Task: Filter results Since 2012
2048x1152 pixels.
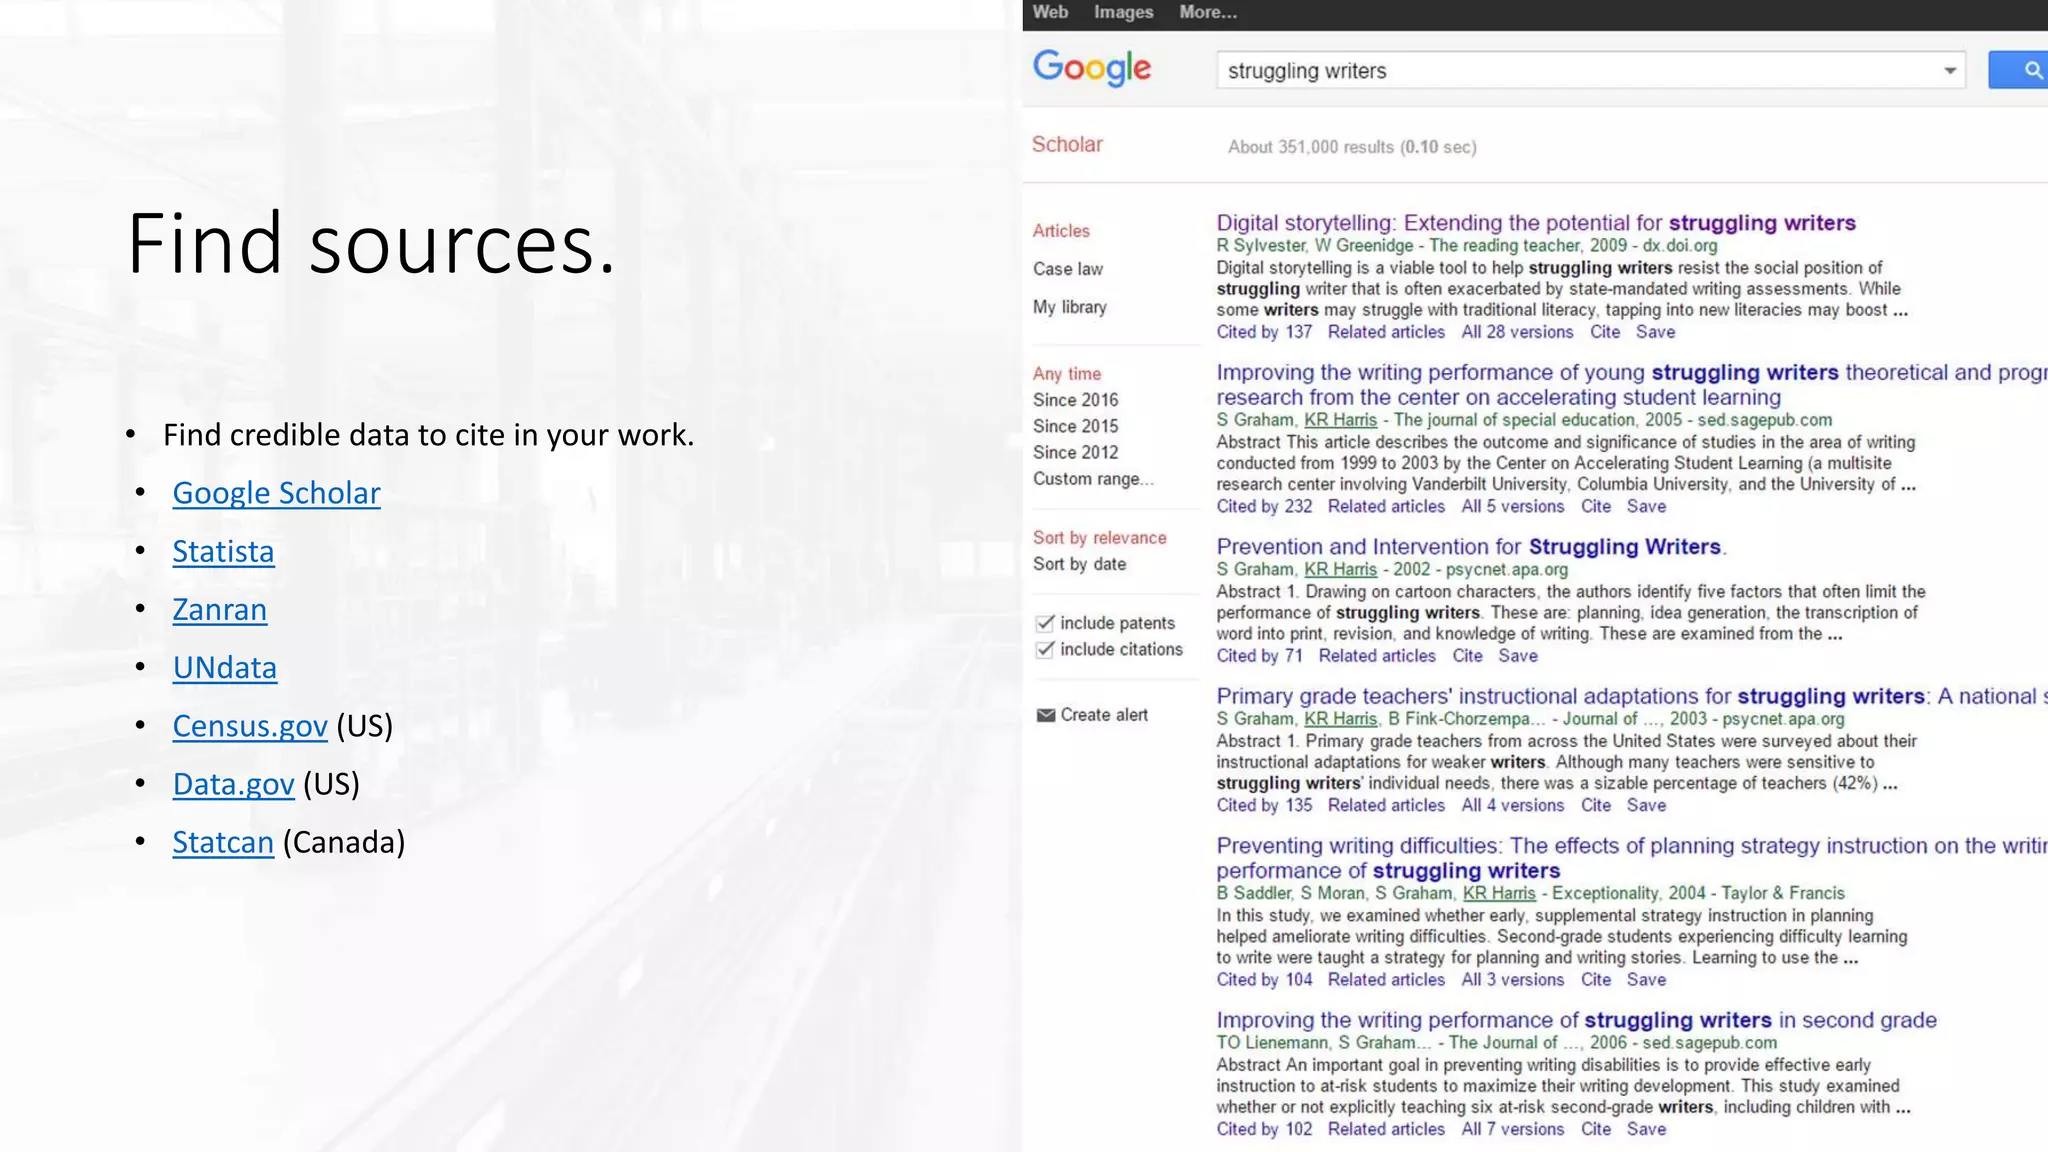Action: (x=1076, y=452)
